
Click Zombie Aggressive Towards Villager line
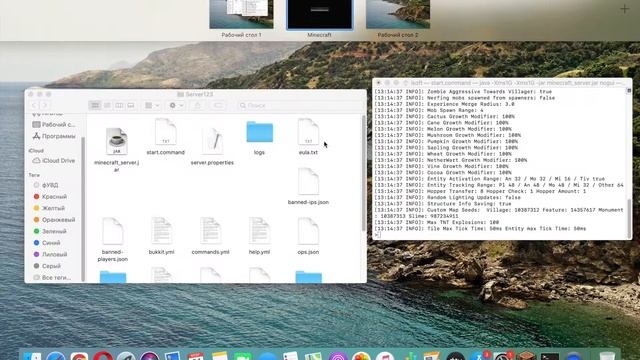coord(463,91)
